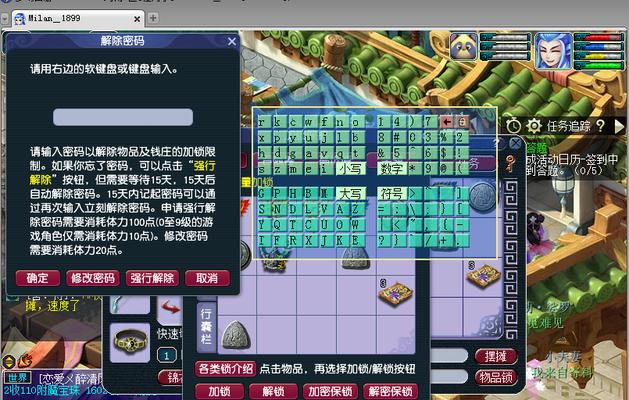
Task: Click the '#' symbol key on soft keyboard
Action: 397,137
